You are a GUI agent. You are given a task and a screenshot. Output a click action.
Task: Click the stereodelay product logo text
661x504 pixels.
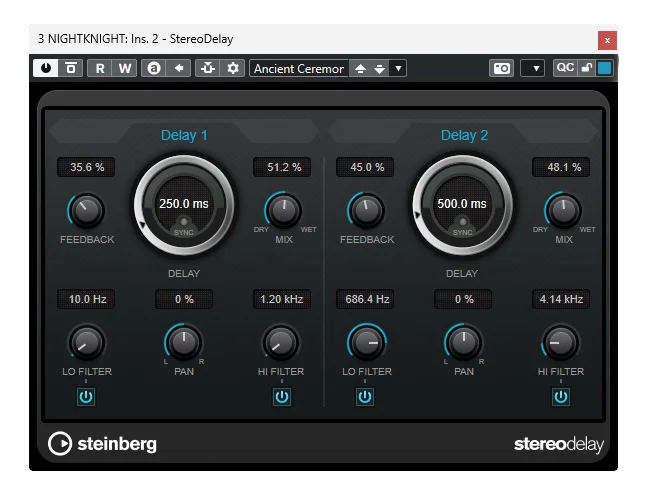[559, 445]
